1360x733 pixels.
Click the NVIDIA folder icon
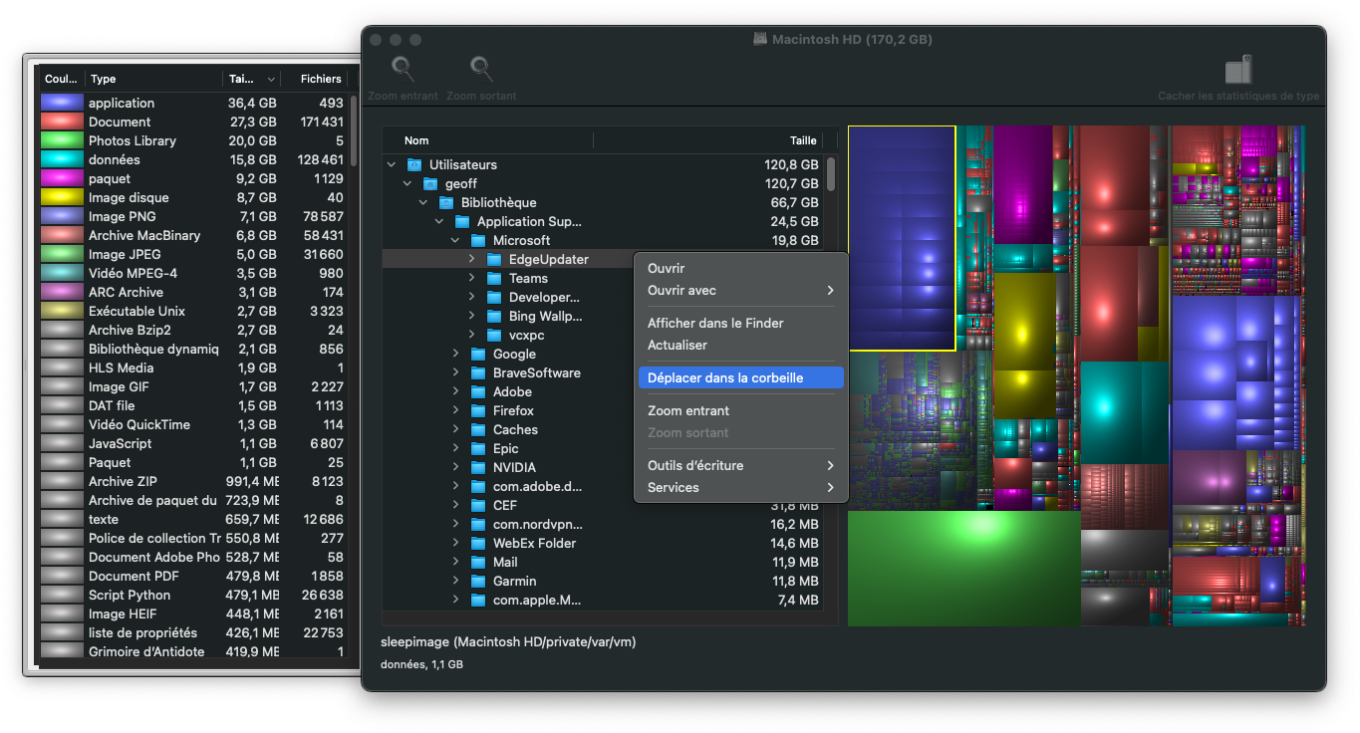coord(478,468)
